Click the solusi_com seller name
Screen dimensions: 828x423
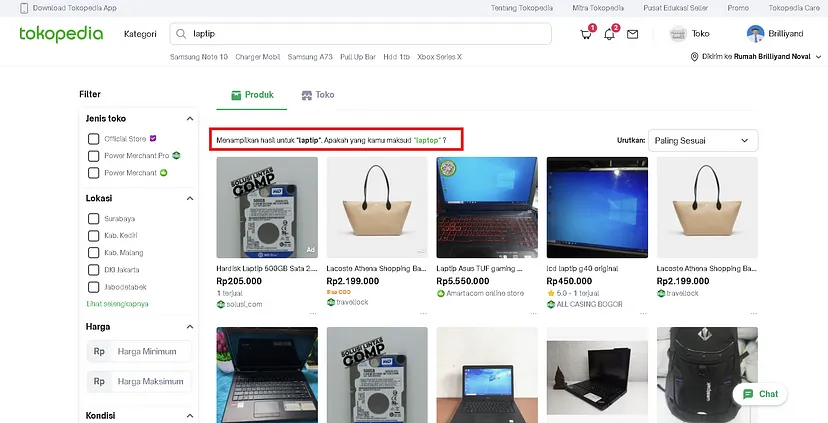coord(244,304)
